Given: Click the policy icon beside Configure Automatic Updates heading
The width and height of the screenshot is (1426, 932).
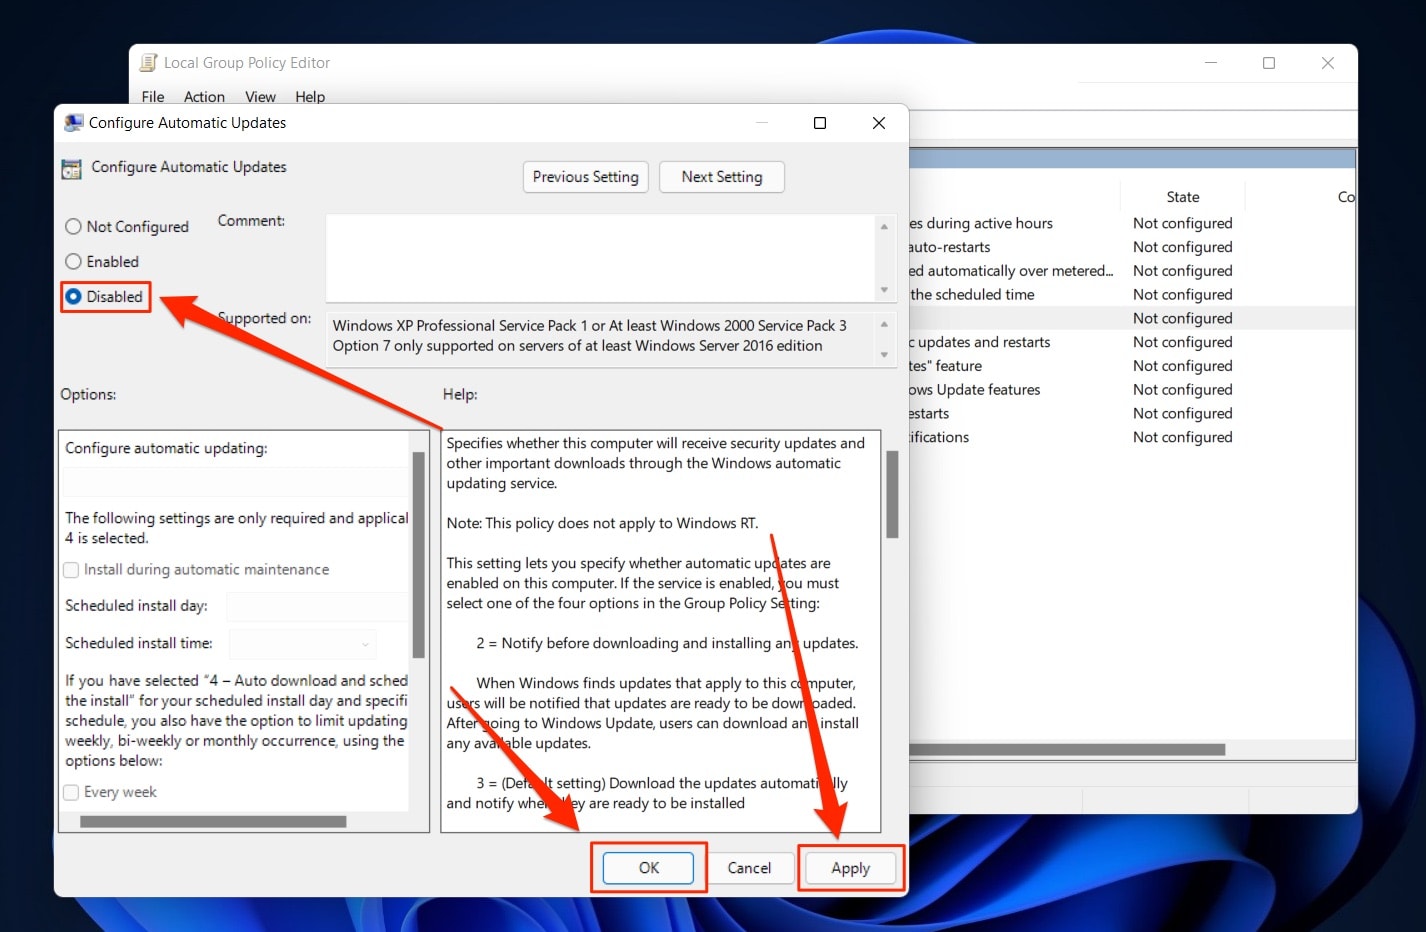Looking at the screenshot, I should 70,167.
